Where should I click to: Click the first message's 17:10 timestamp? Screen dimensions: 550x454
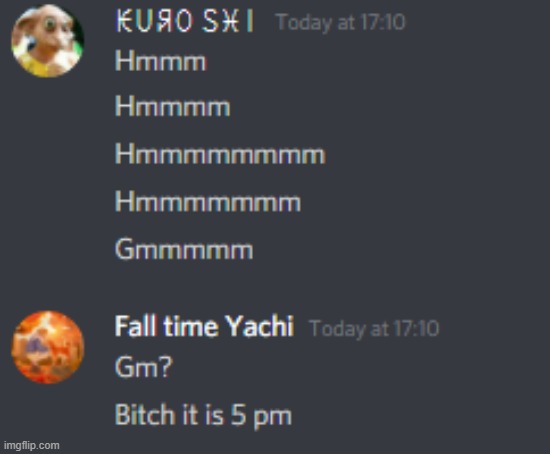(x=341, y=22)
